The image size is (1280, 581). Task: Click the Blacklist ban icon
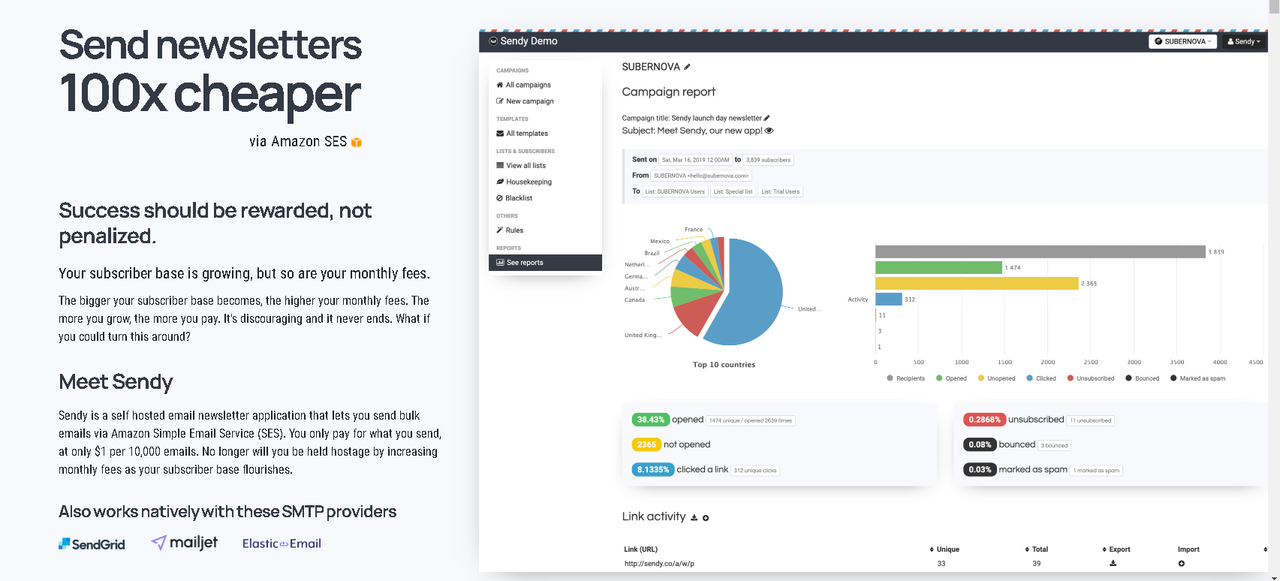point(500,198)
